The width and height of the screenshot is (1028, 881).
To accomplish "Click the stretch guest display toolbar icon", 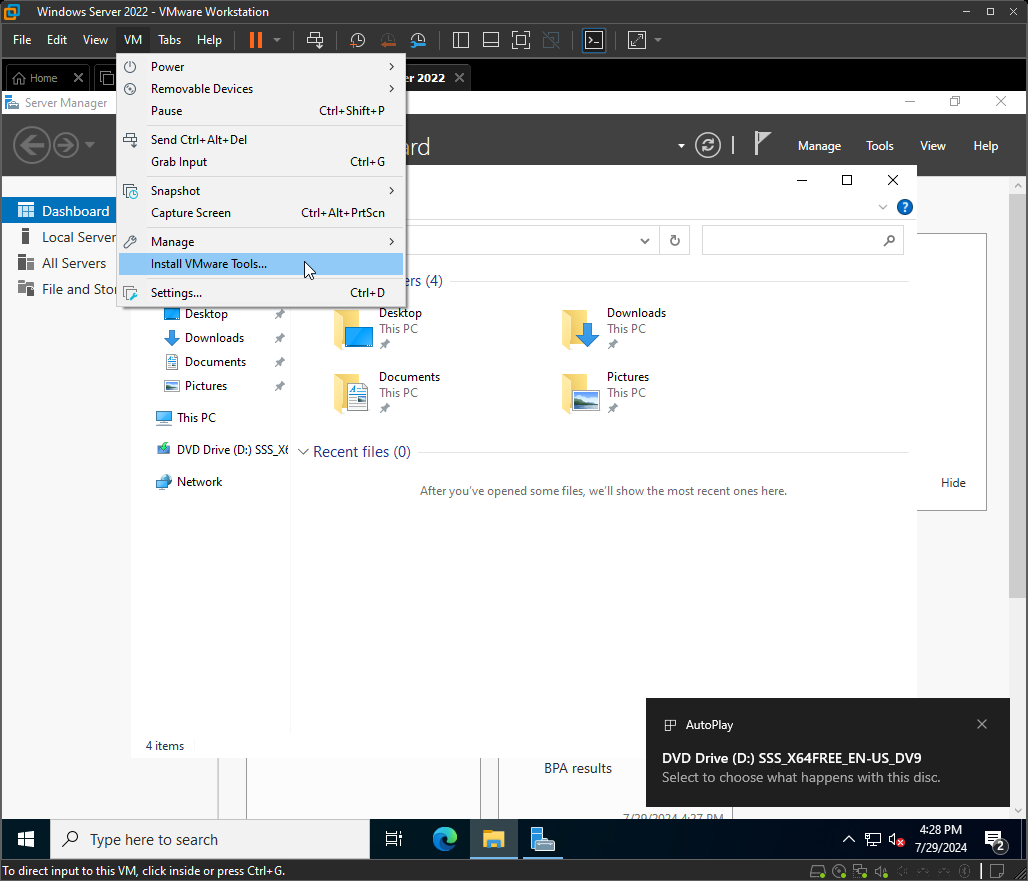I will point(637,40).
